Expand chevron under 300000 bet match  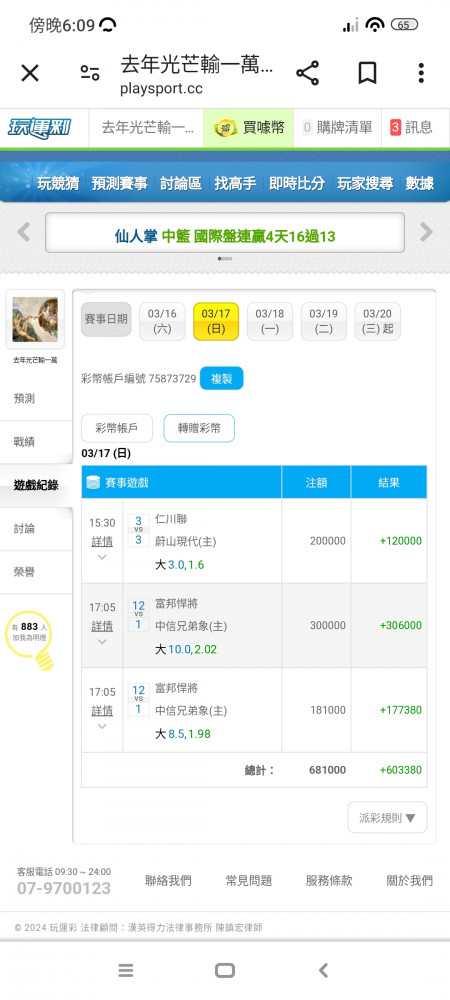tap(101, 642)
